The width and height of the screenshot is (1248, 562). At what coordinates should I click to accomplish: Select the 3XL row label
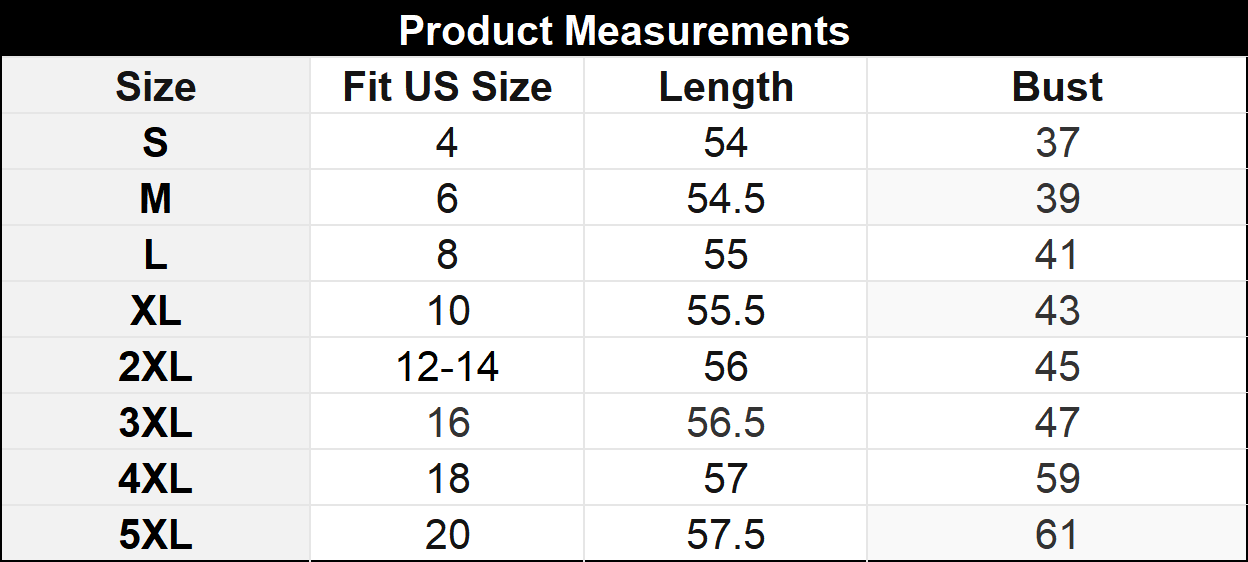[155, 423]
